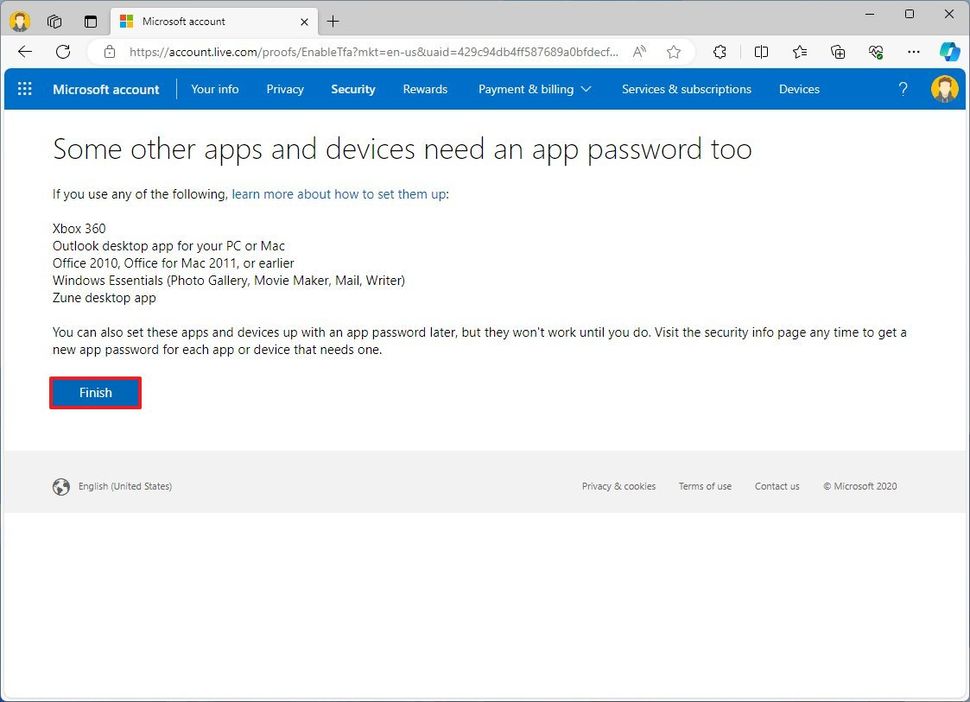
Task: Open the Microsoft app launcher grid
Action: [x=24, y=89]
